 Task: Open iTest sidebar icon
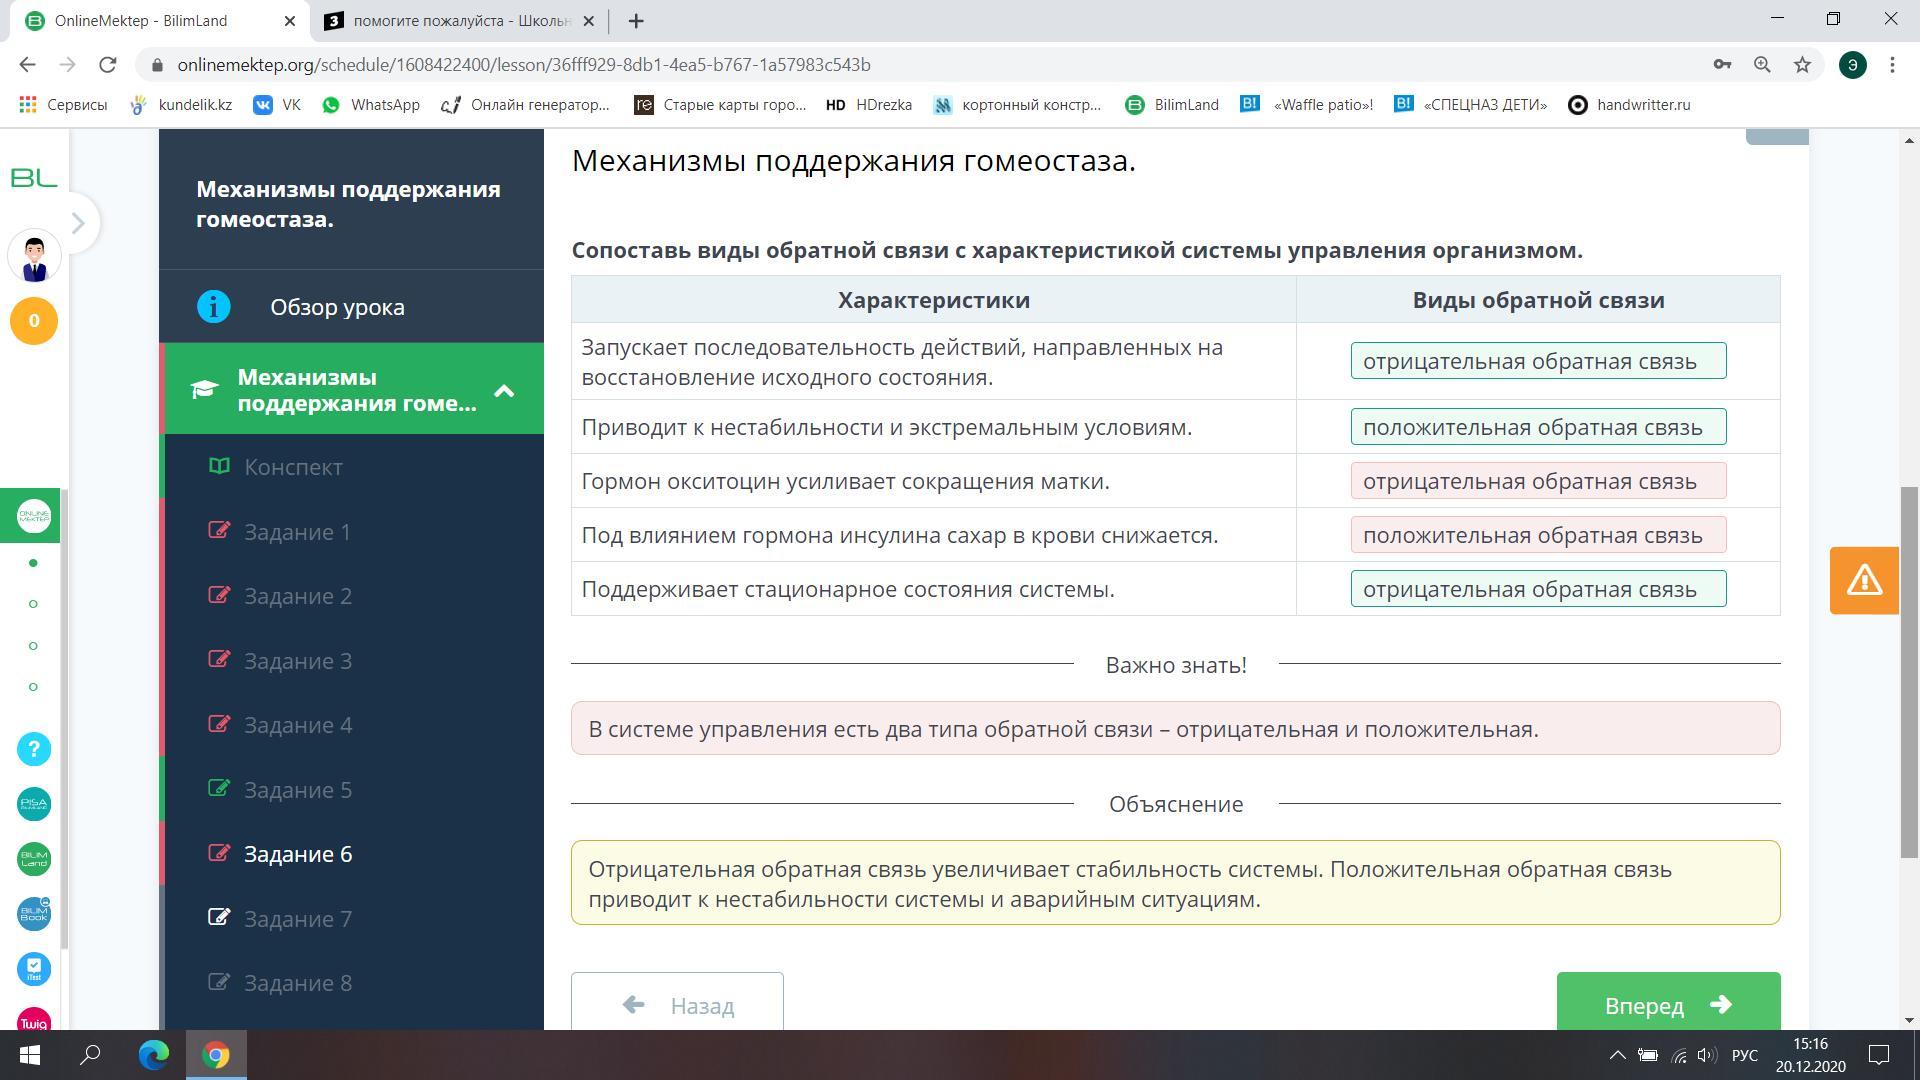tap(34, 969)
